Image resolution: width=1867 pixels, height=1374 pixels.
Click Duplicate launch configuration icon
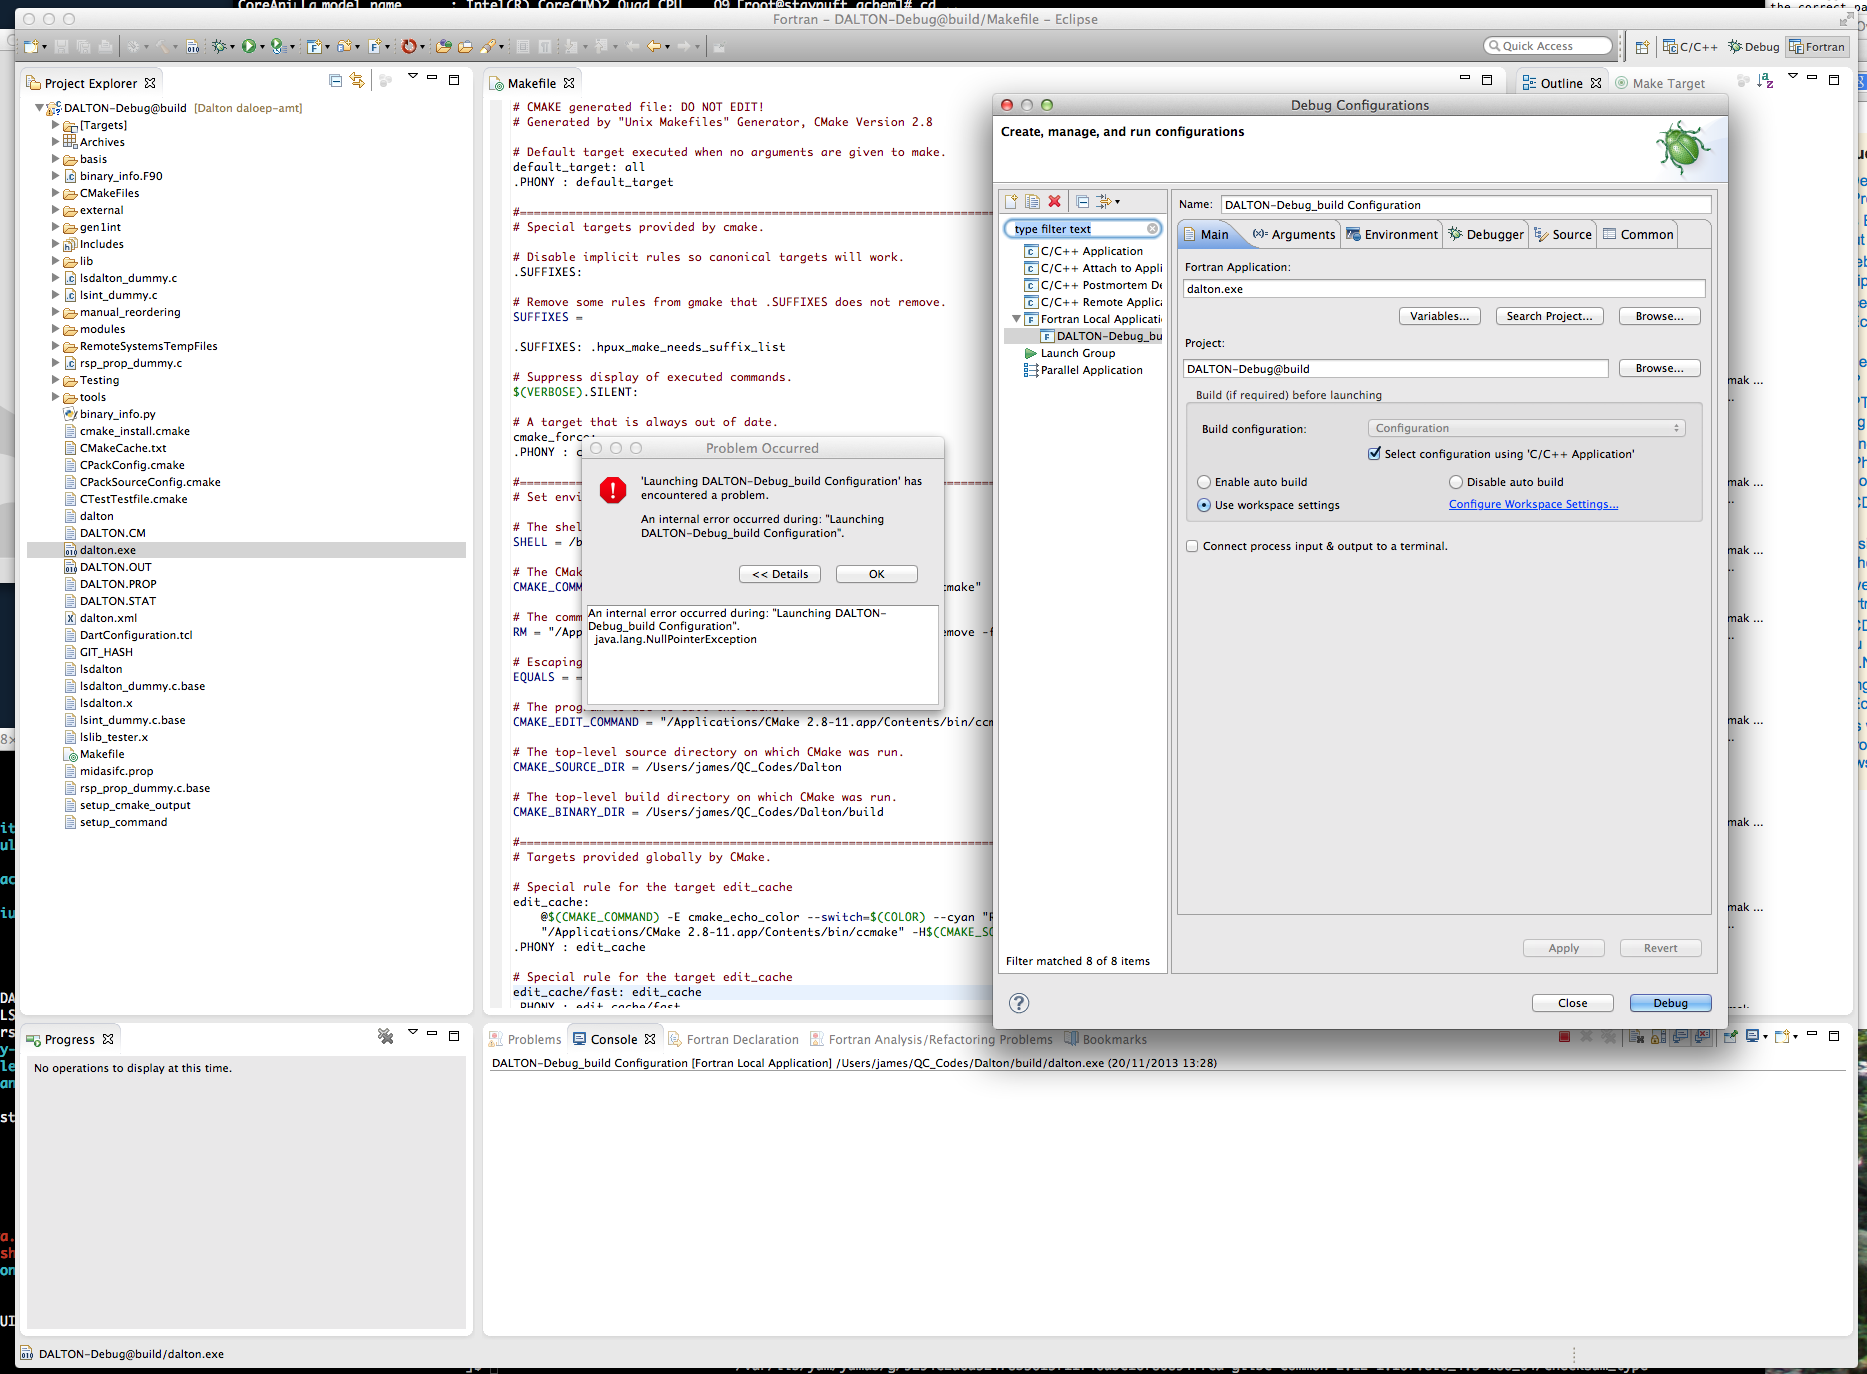1032,201
